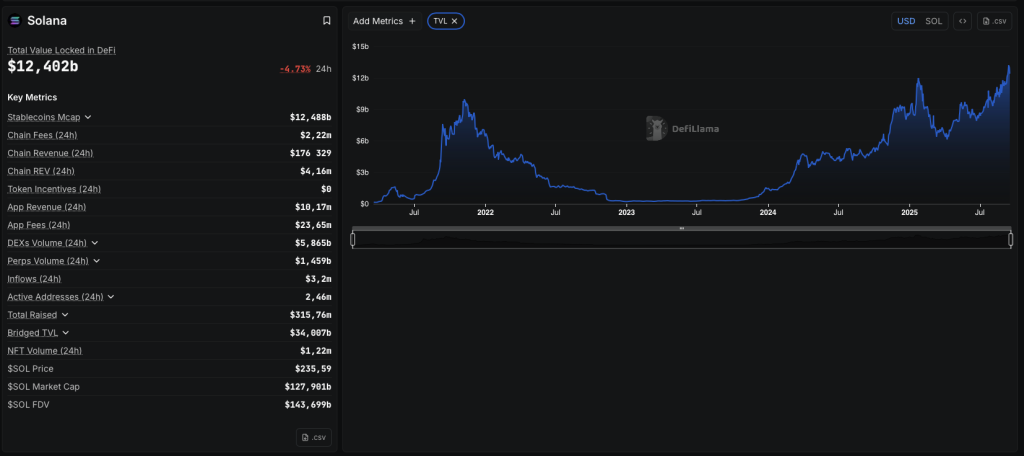This screenshot has width=1024, height=456.
Task: Click the left handle of the range slider
Action: 353,239
